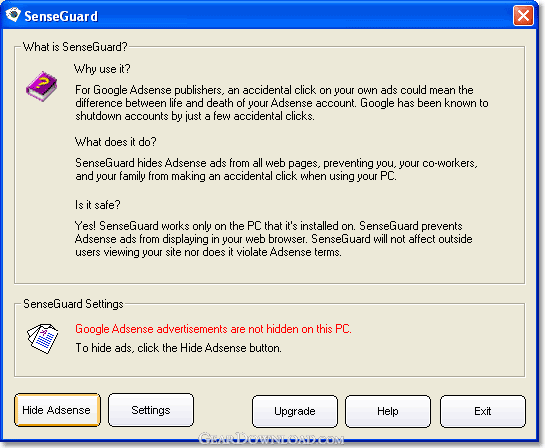Open the Settings button
Viewport: 545px width, 448px height.
tap(151, 410)
